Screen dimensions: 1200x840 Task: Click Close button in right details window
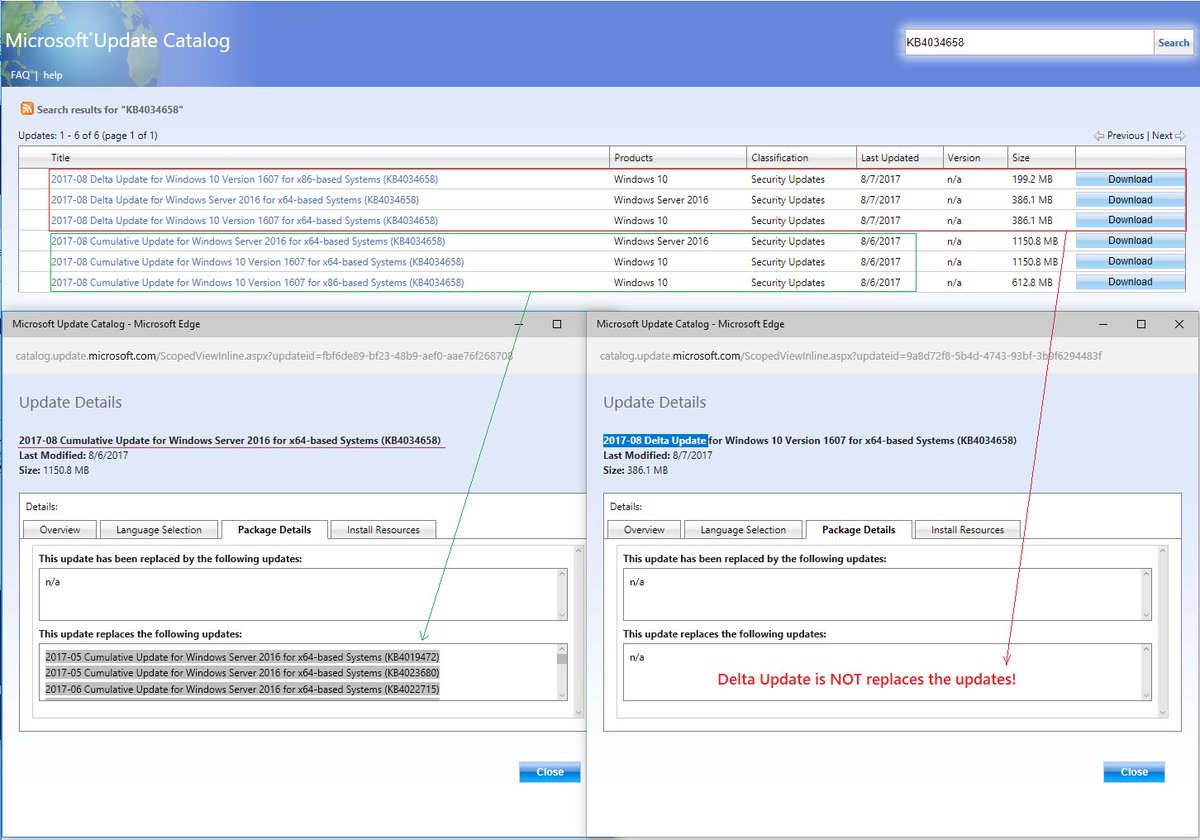[x=1134, y=772]
